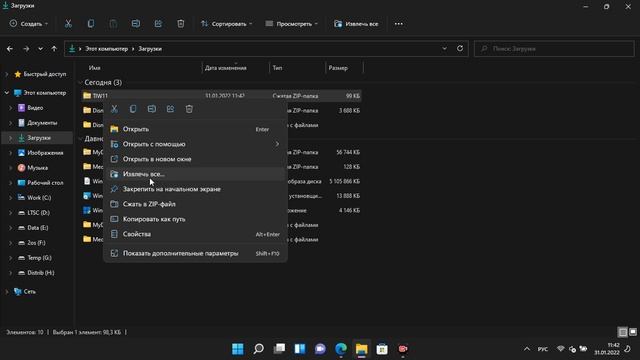
Task: Open Chat app from the taskbar
Action: pos(320,349)
